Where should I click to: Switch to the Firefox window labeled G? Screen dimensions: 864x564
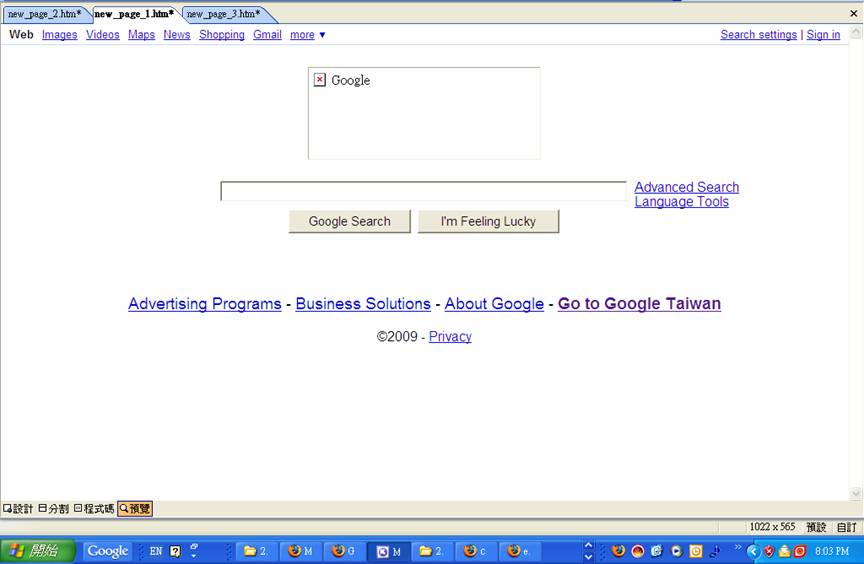[344, 551]
